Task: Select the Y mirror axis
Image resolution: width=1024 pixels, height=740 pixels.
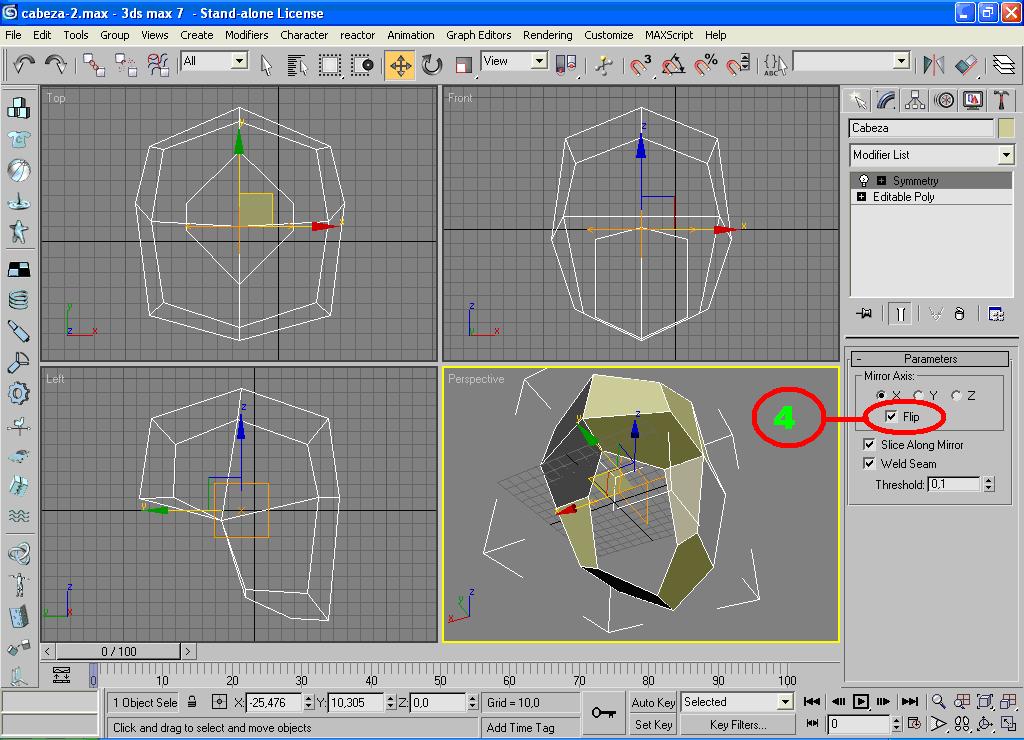Action: pos(918,395)
